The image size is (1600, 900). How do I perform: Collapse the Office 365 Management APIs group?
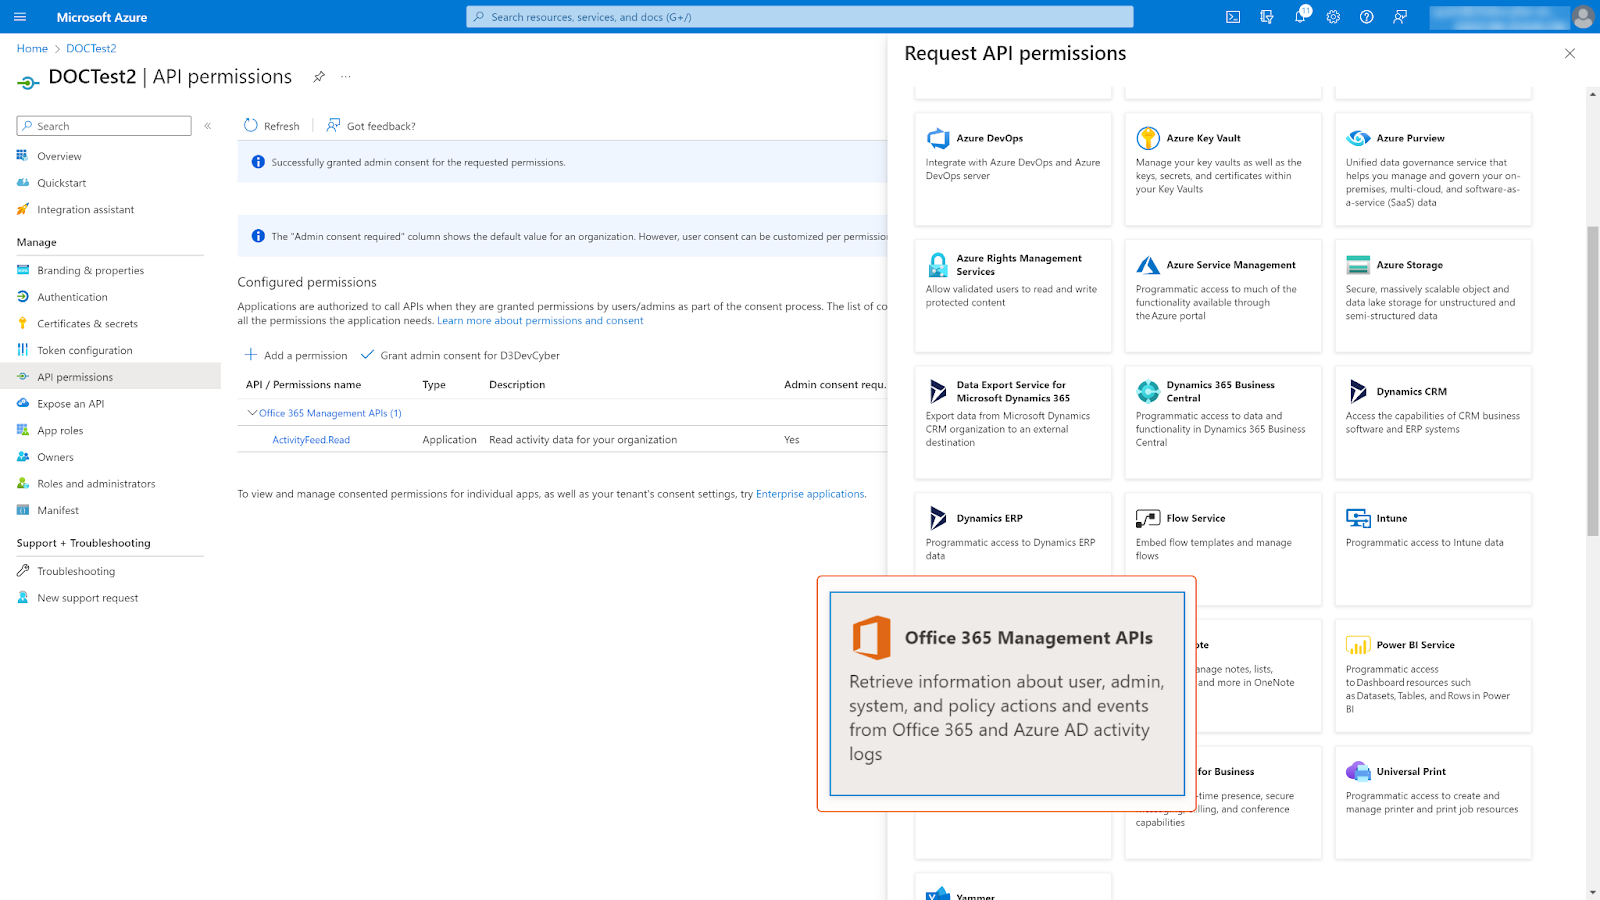252,413
